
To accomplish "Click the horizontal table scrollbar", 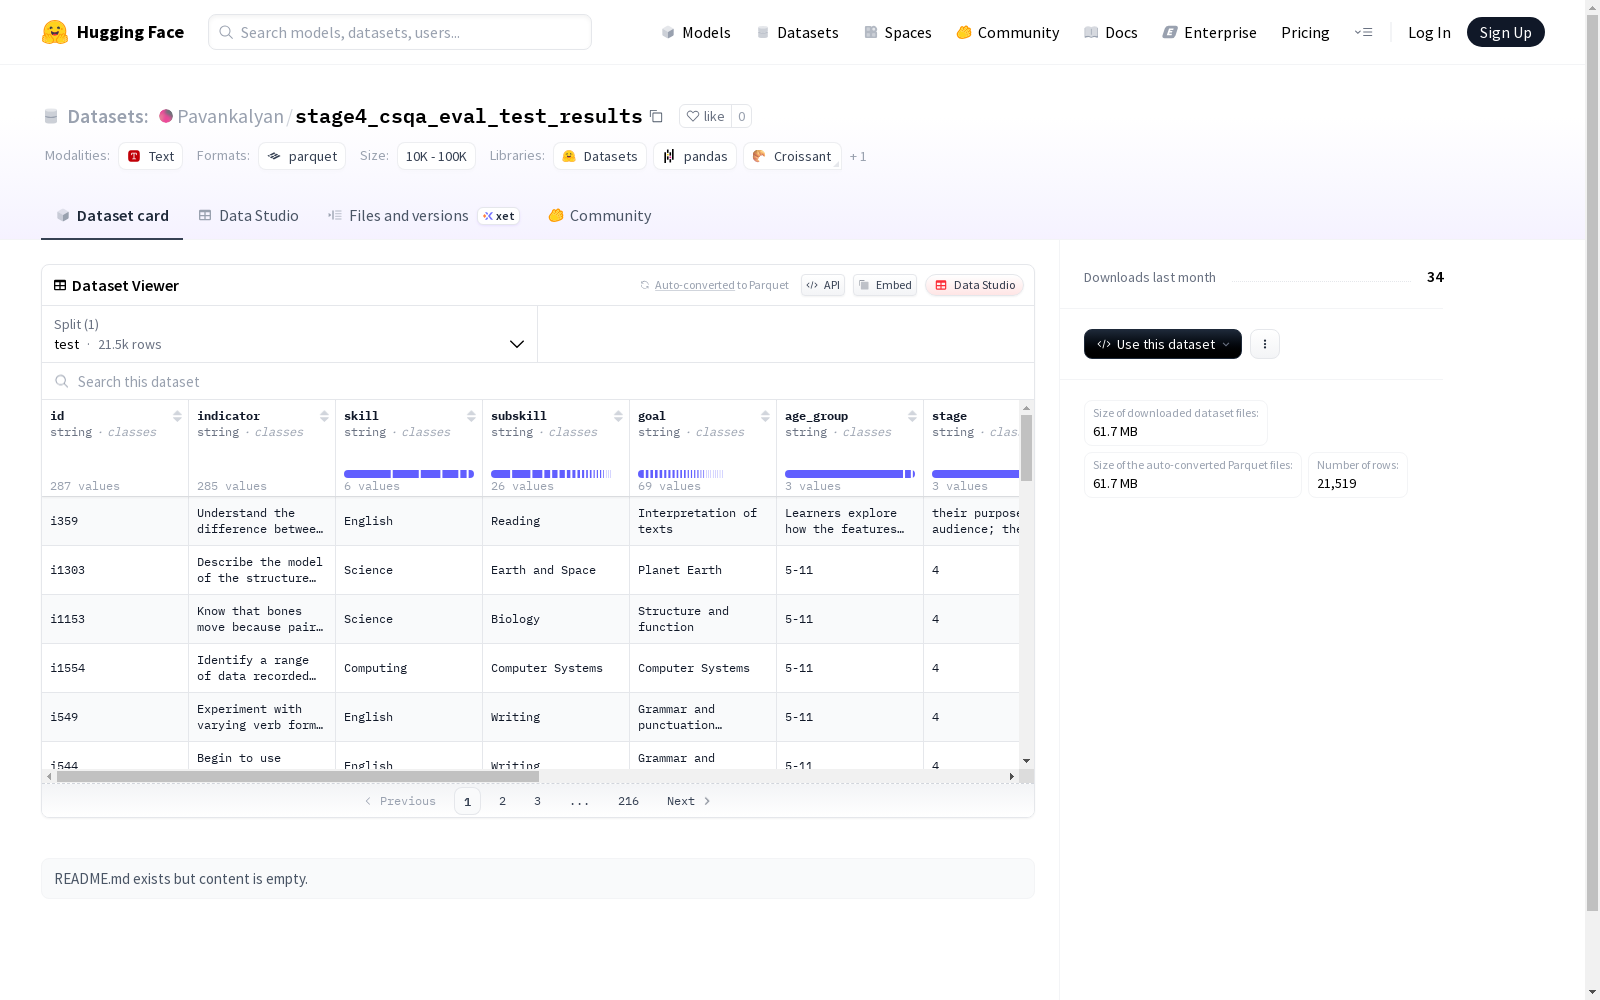I will tap(298, 776).
